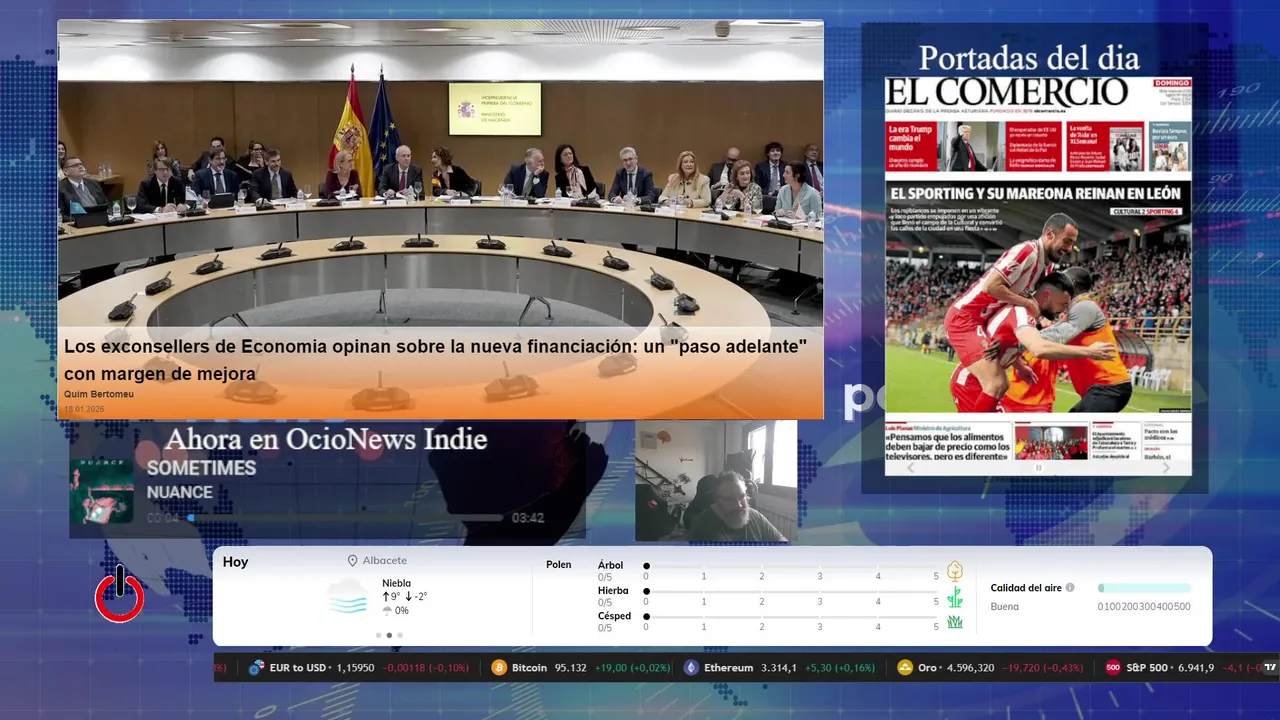The width and height of the screenshot is (1280, 720).
Task: Click the 'Niebla' weather condition text
Action: click(x=396, y=583)
